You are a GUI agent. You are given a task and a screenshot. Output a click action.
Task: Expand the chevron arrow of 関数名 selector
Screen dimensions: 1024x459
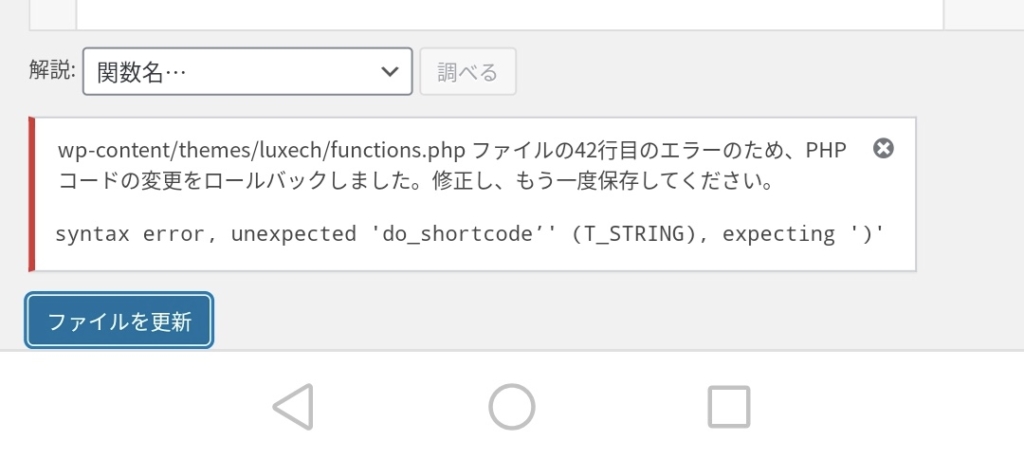point(390,71)
